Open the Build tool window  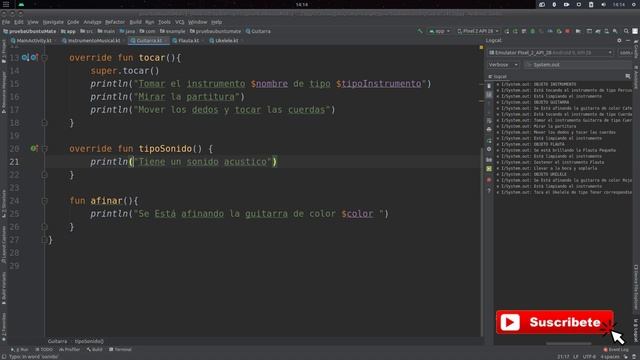point(94,350)
